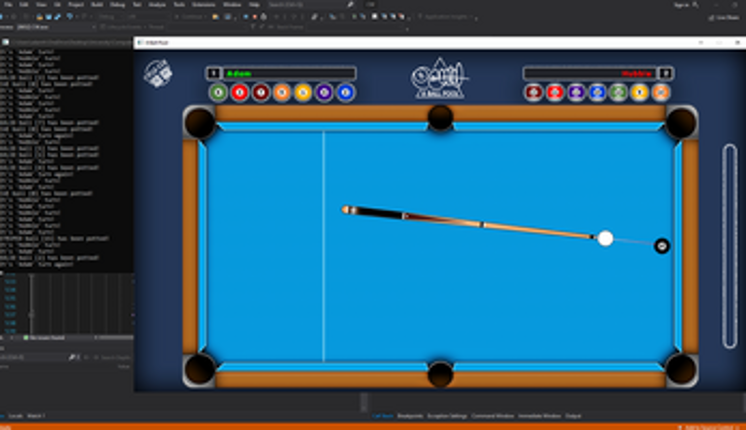Viewport: 746px width, 430px height.
Task: Click the Save All toolbar icon
Action: (x=58, y=17)
